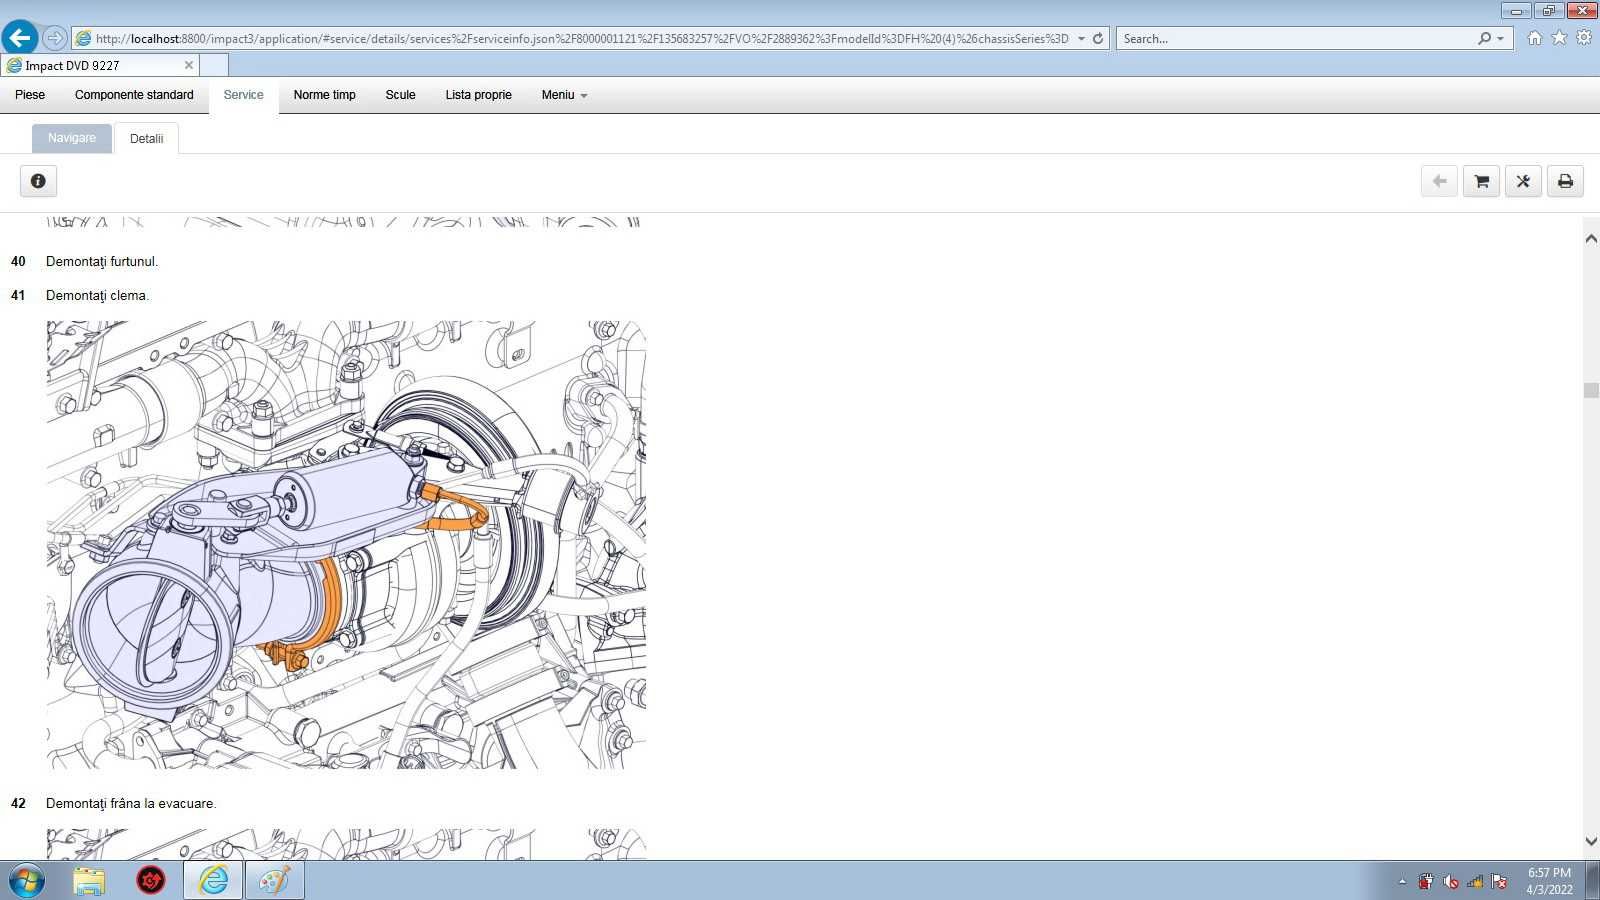
Task: Open Componente standard section
Action: [x=134, y=95]
